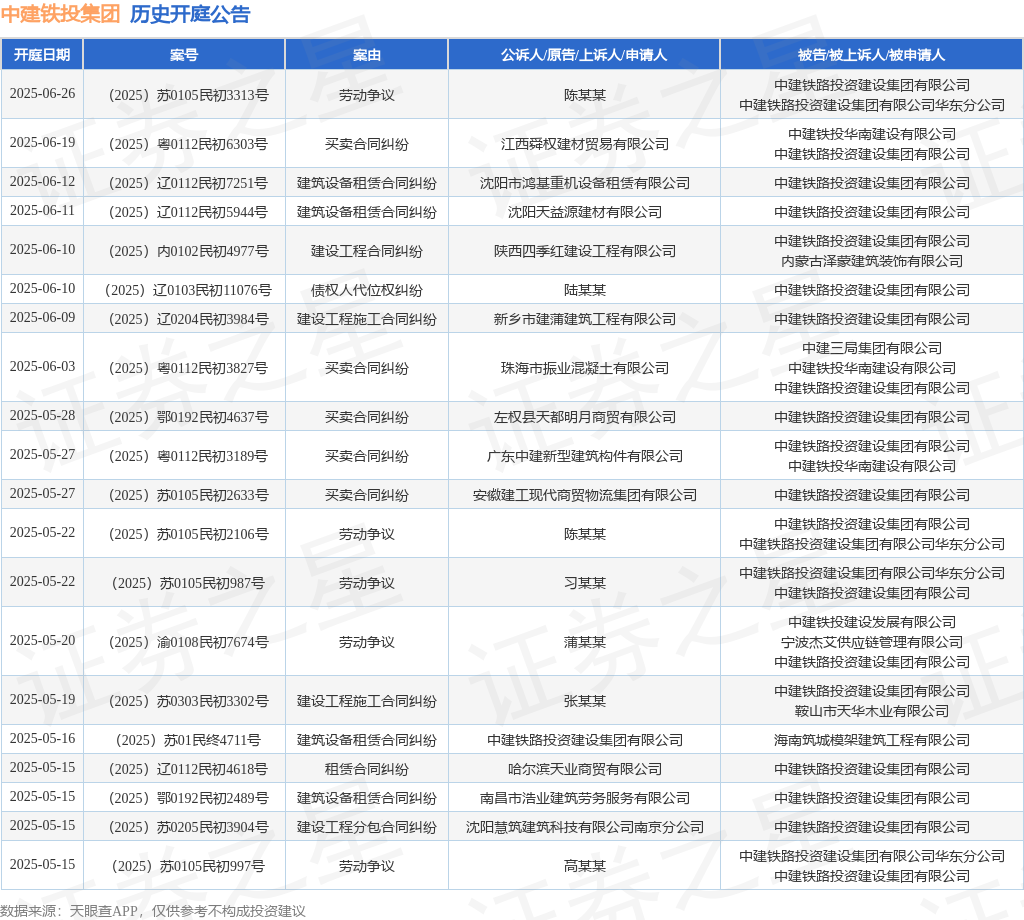Viewport: 1024px width, 920px height.
Task: Click plaintiff 蒲某某
Action: (x=584, y=642)
